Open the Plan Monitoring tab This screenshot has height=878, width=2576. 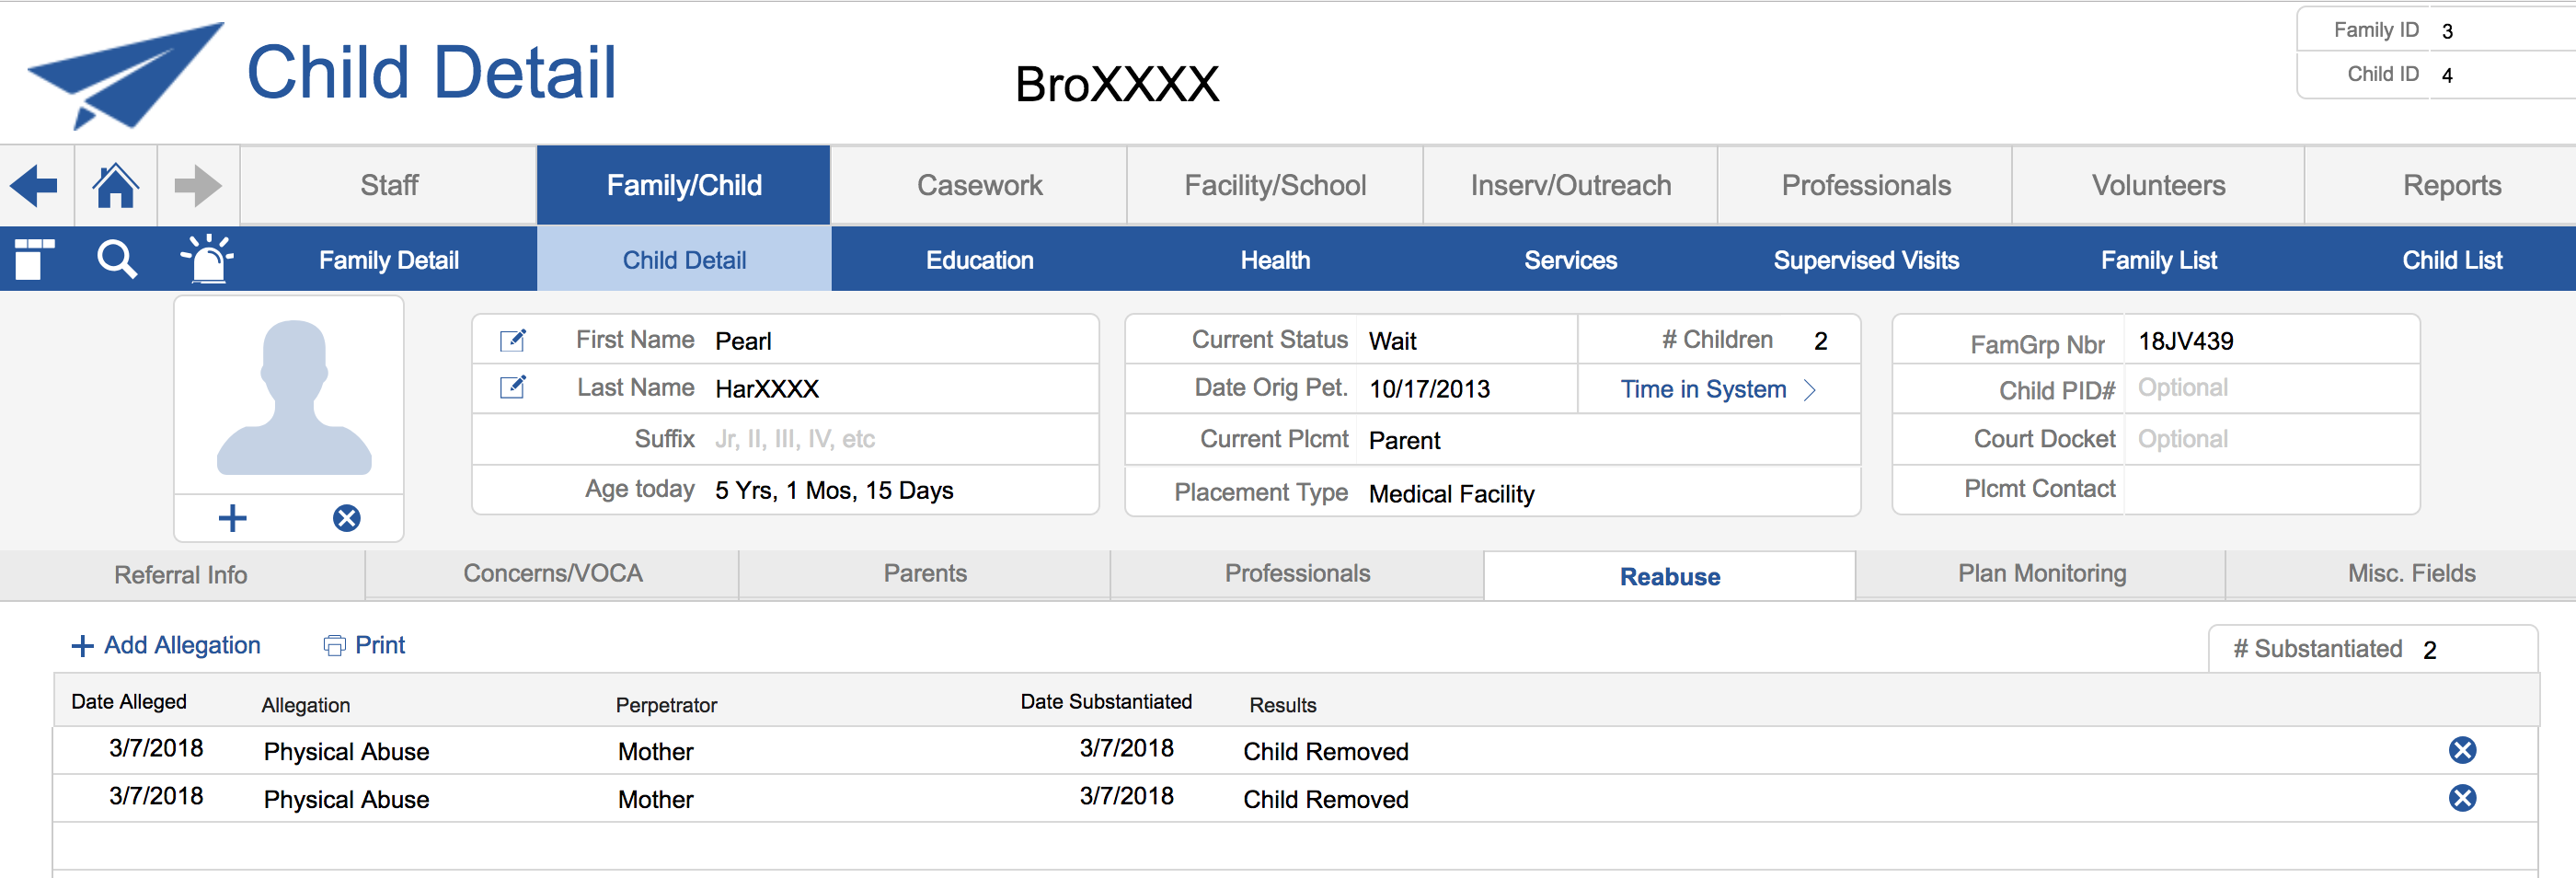(x=2041, y=574)
